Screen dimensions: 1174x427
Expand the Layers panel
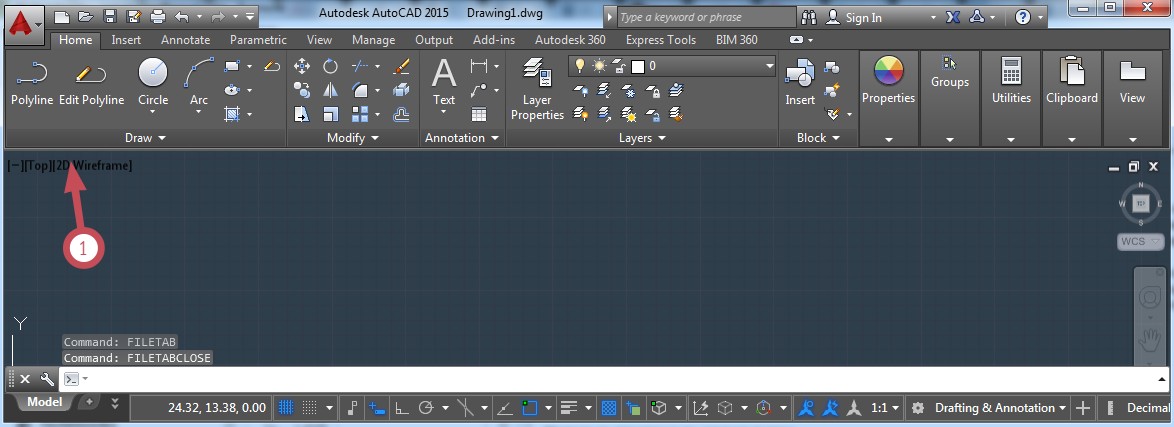pos(642,138)
